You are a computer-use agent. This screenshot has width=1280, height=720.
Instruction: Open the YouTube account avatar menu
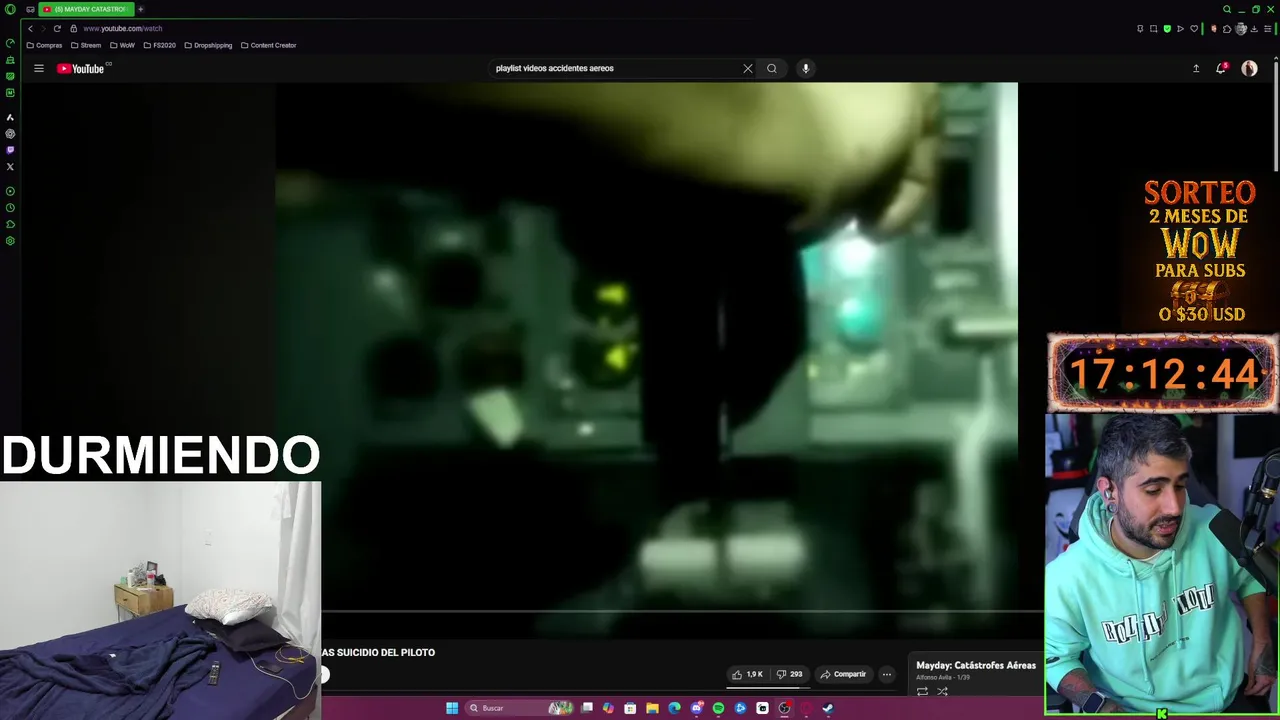(x=1249, y=68)
